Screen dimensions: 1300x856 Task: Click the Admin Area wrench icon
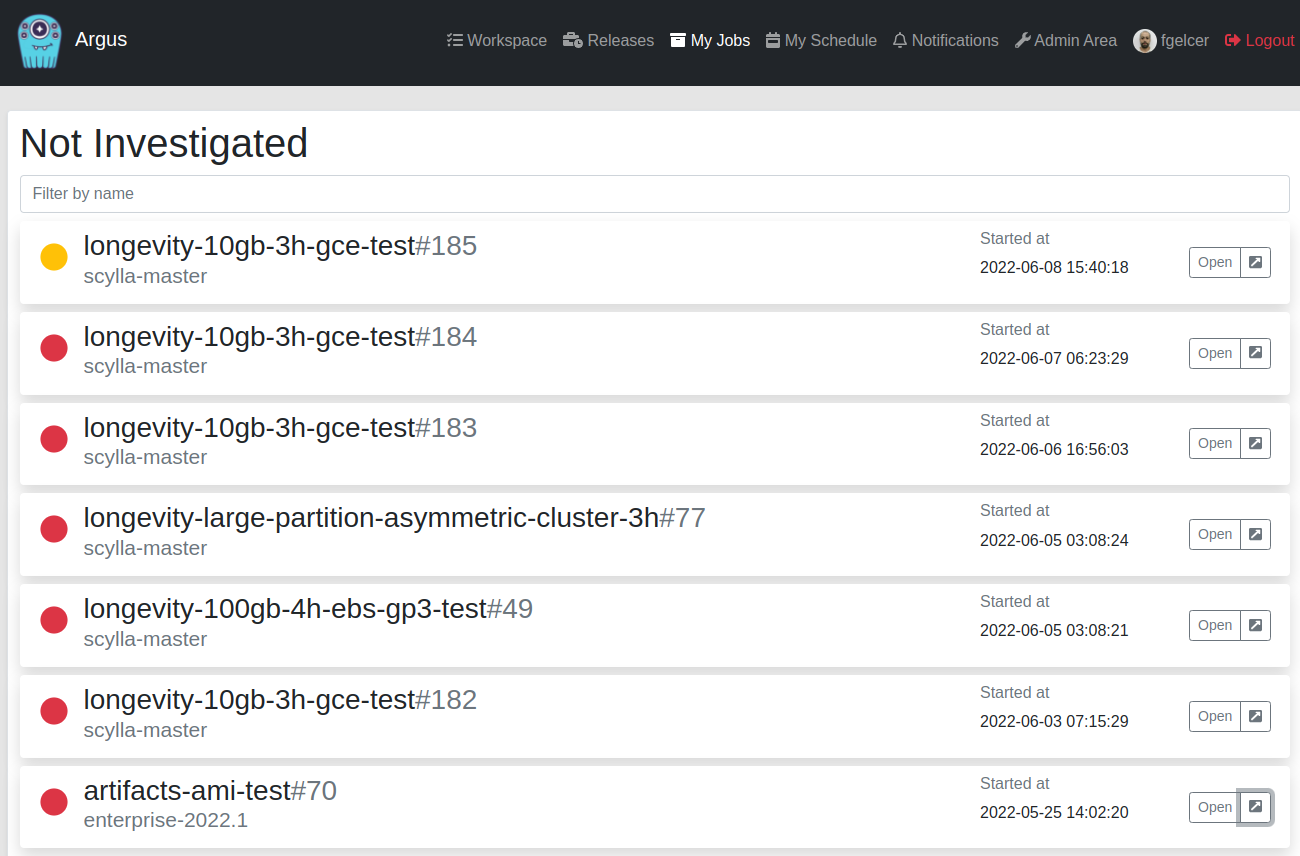(x=1022, y=40)
